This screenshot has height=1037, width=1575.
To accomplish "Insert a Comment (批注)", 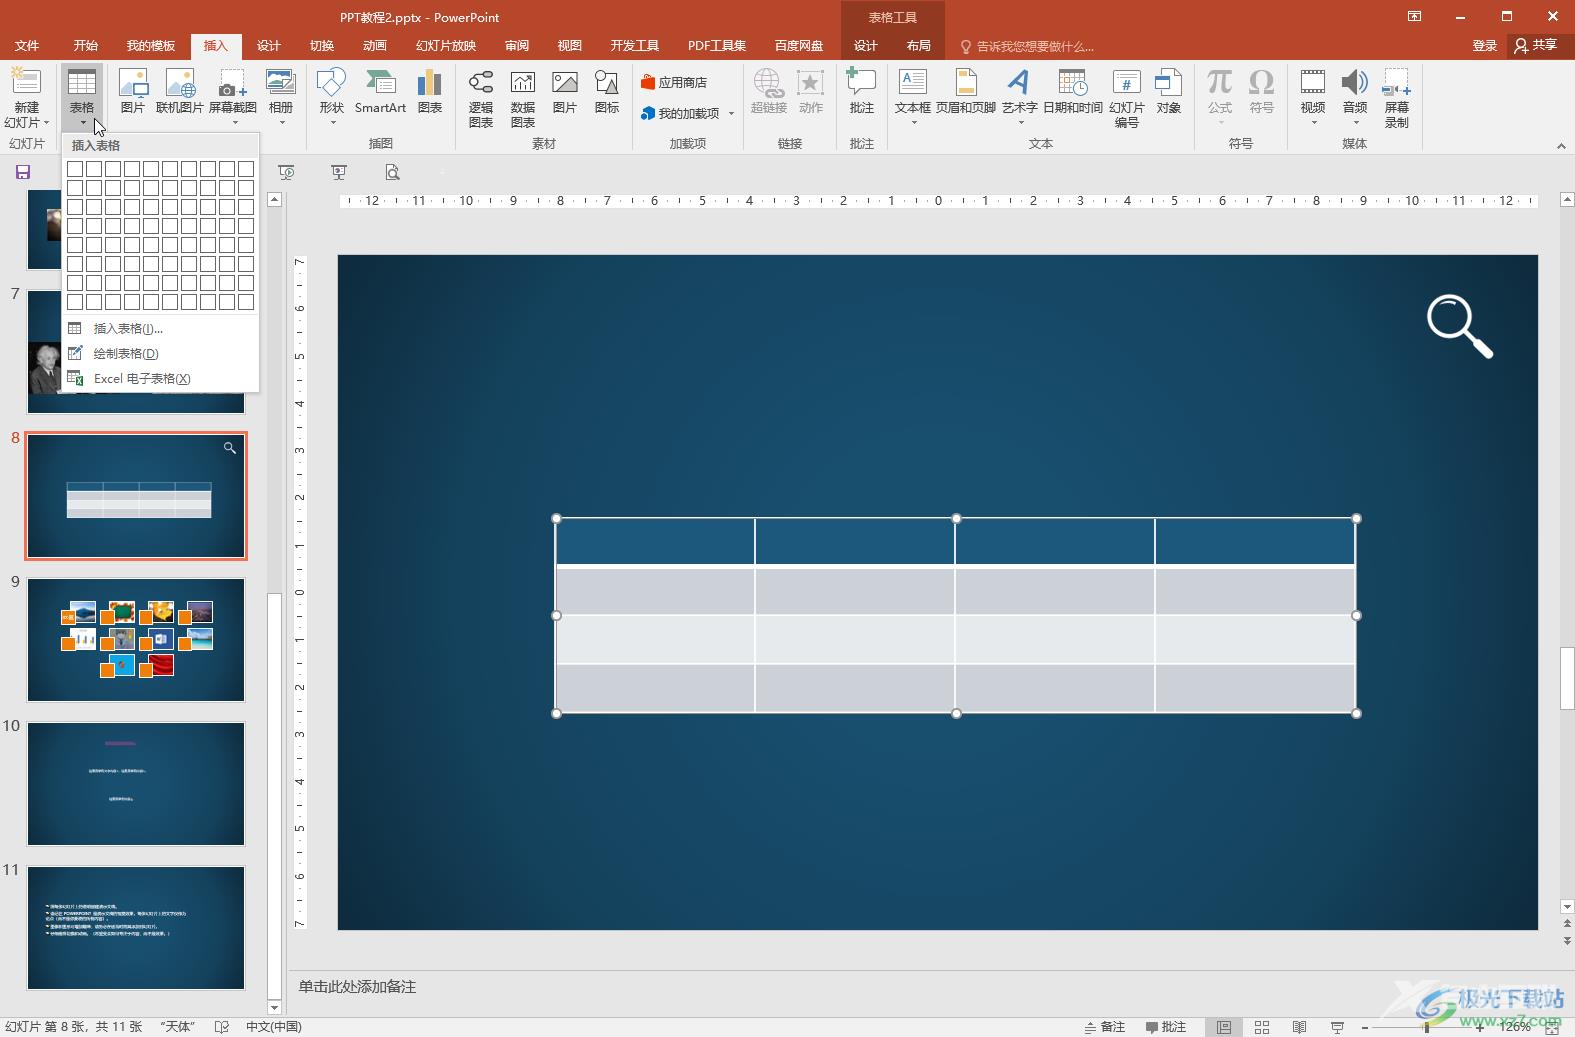I will (x=861, y=91).
